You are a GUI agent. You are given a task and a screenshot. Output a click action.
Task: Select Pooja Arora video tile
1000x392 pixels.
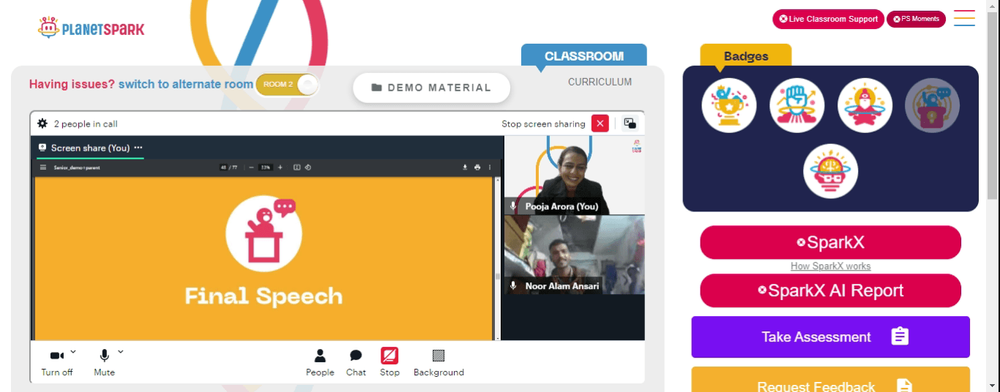[574, 175]
